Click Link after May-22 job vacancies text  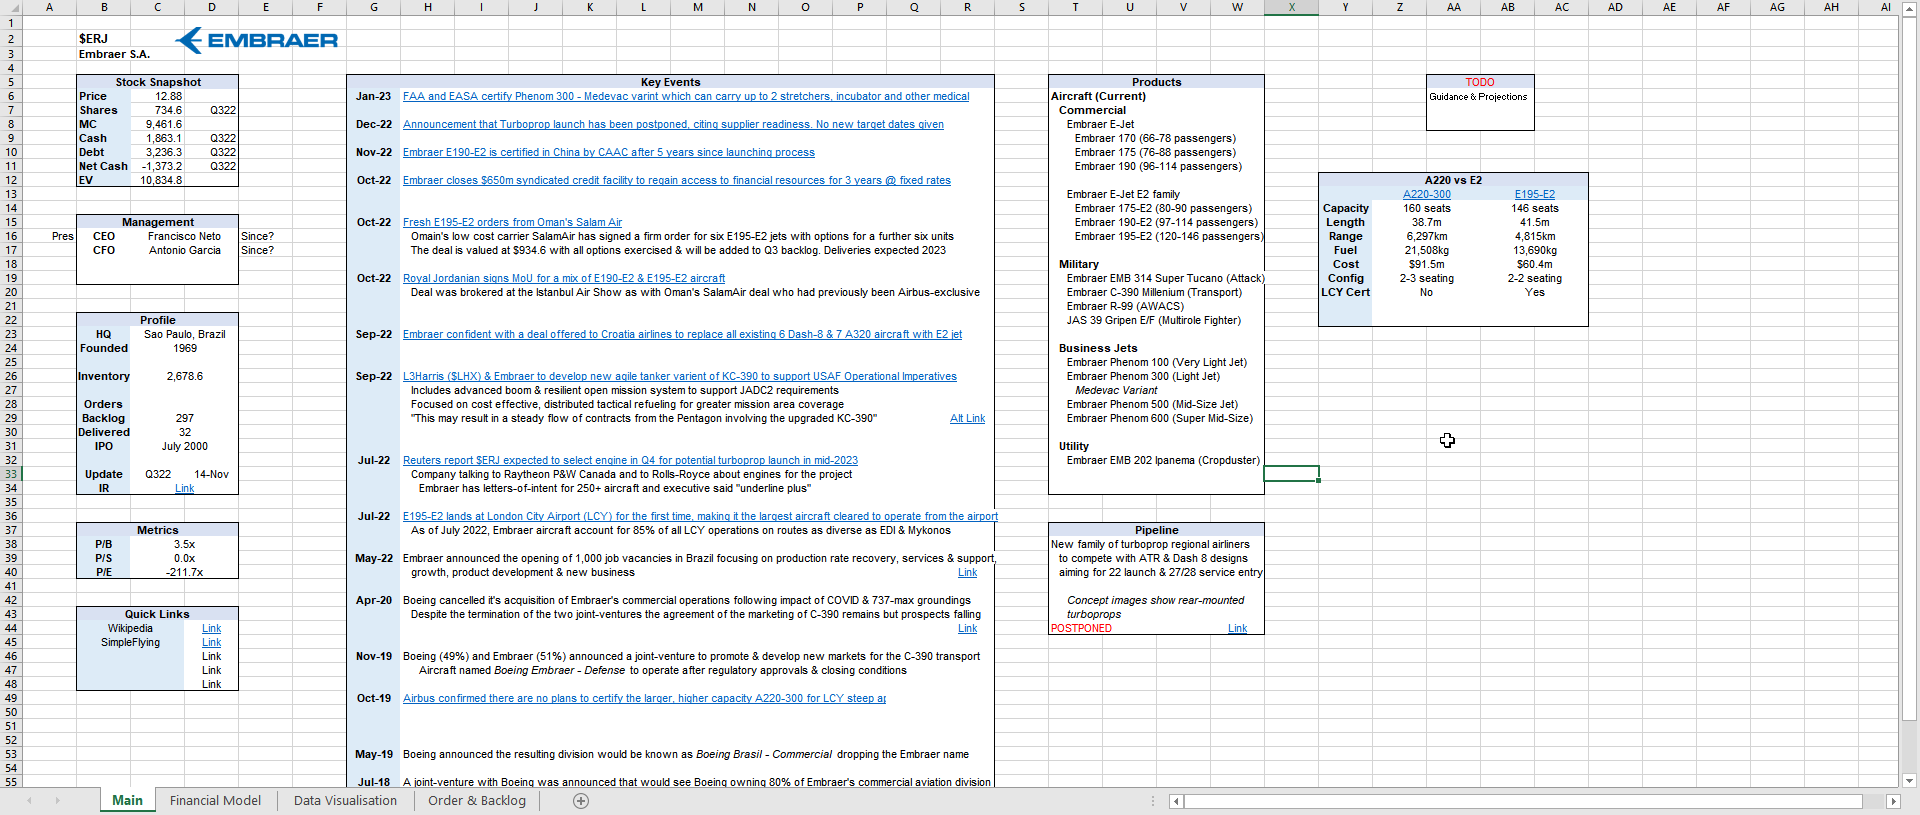pyautogui.click(x=967, y=573)
